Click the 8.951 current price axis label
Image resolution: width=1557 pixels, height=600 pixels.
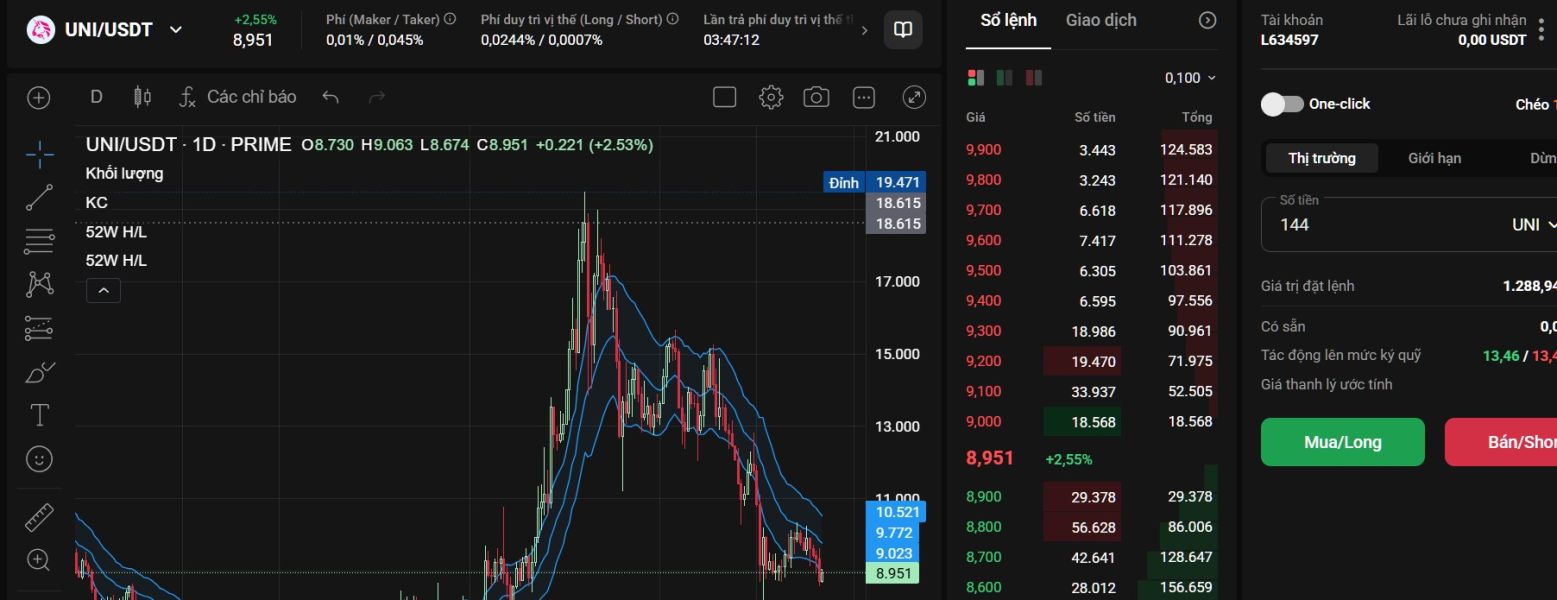pyautogui.click(x=892, y=573)
